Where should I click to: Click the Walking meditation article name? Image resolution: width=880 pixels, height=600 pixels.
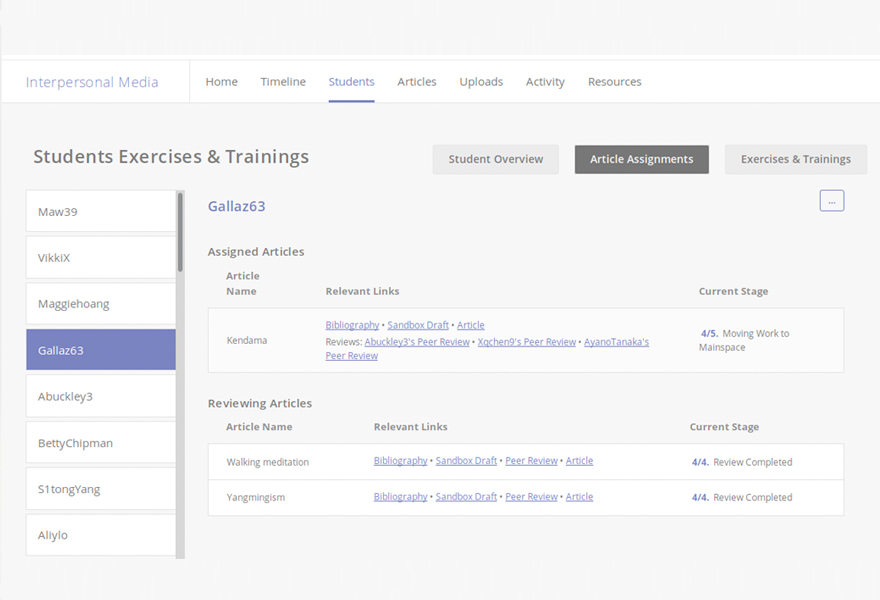268,462
